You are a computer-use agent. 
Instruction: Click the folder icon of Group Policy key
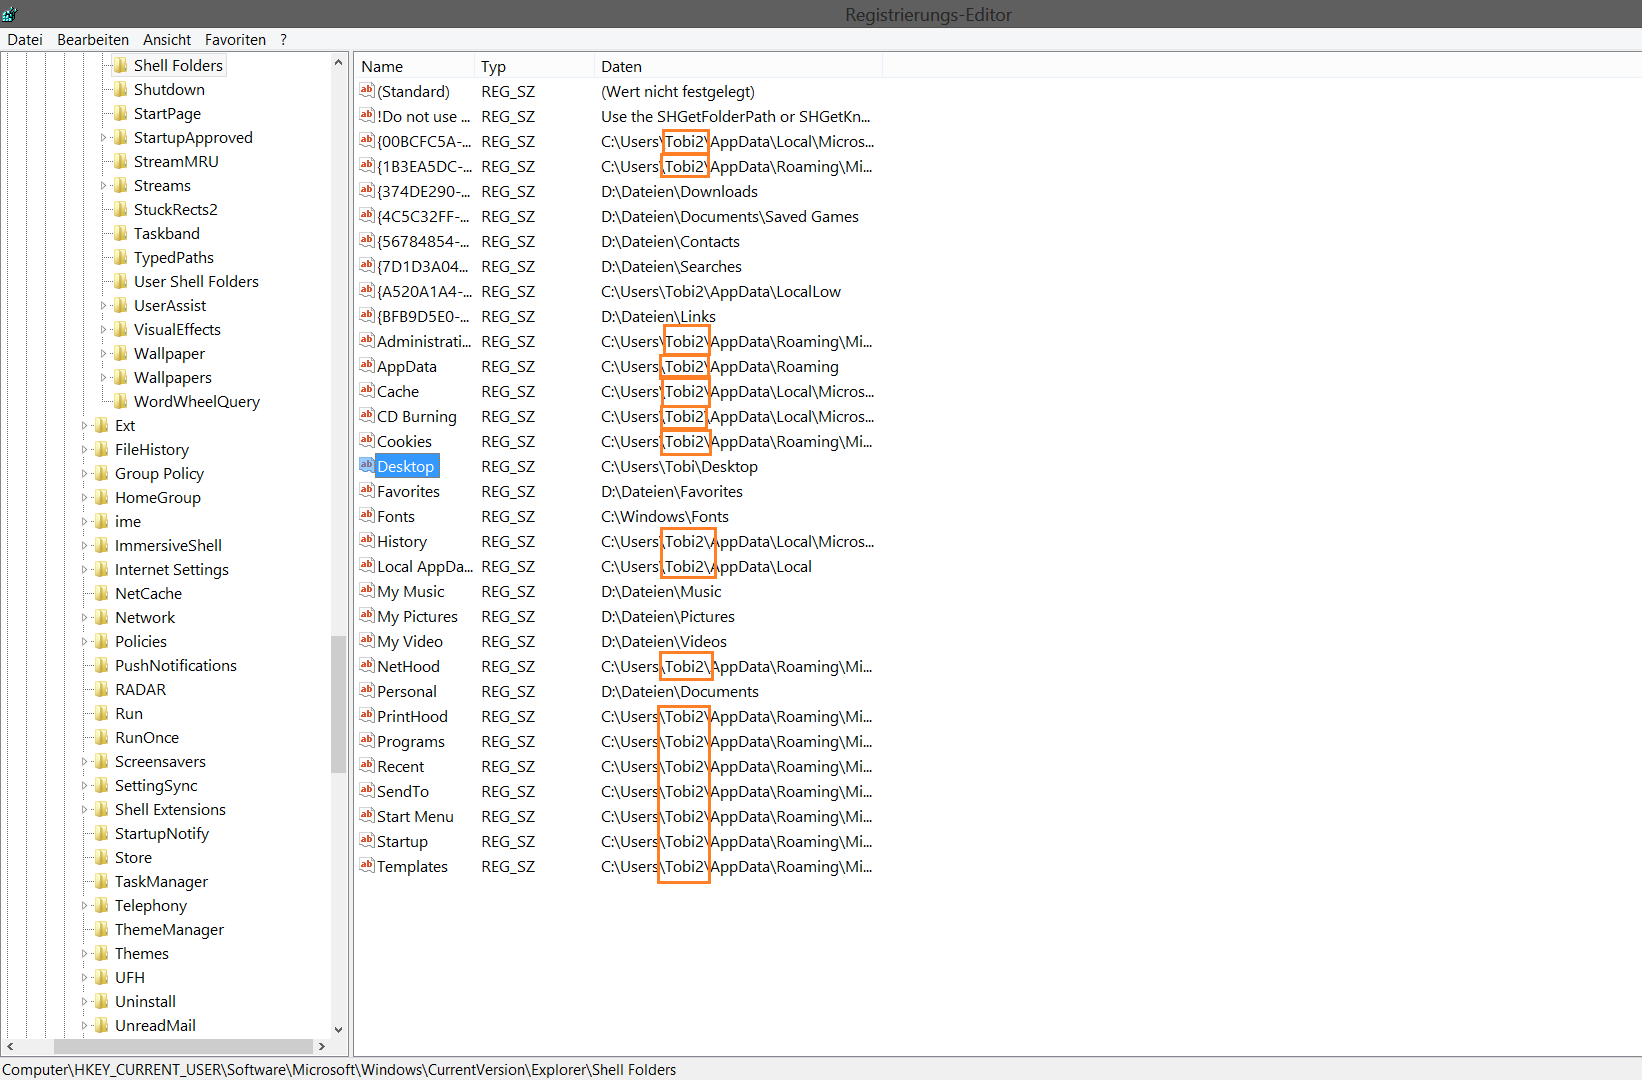click(102, 473)
